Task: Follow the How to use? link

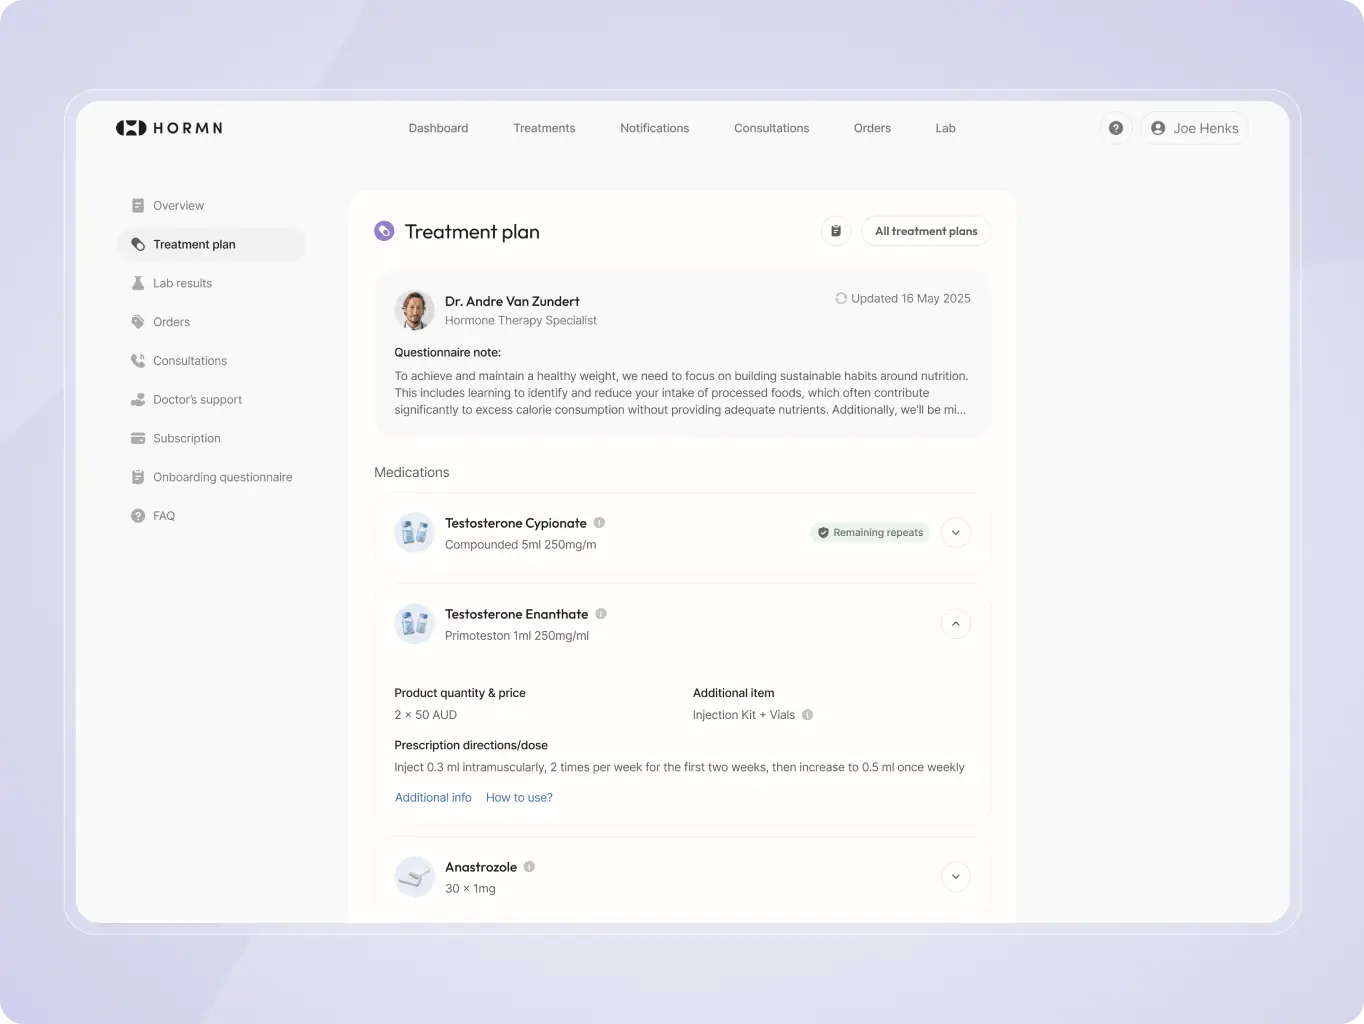Action: click(519, 798)
